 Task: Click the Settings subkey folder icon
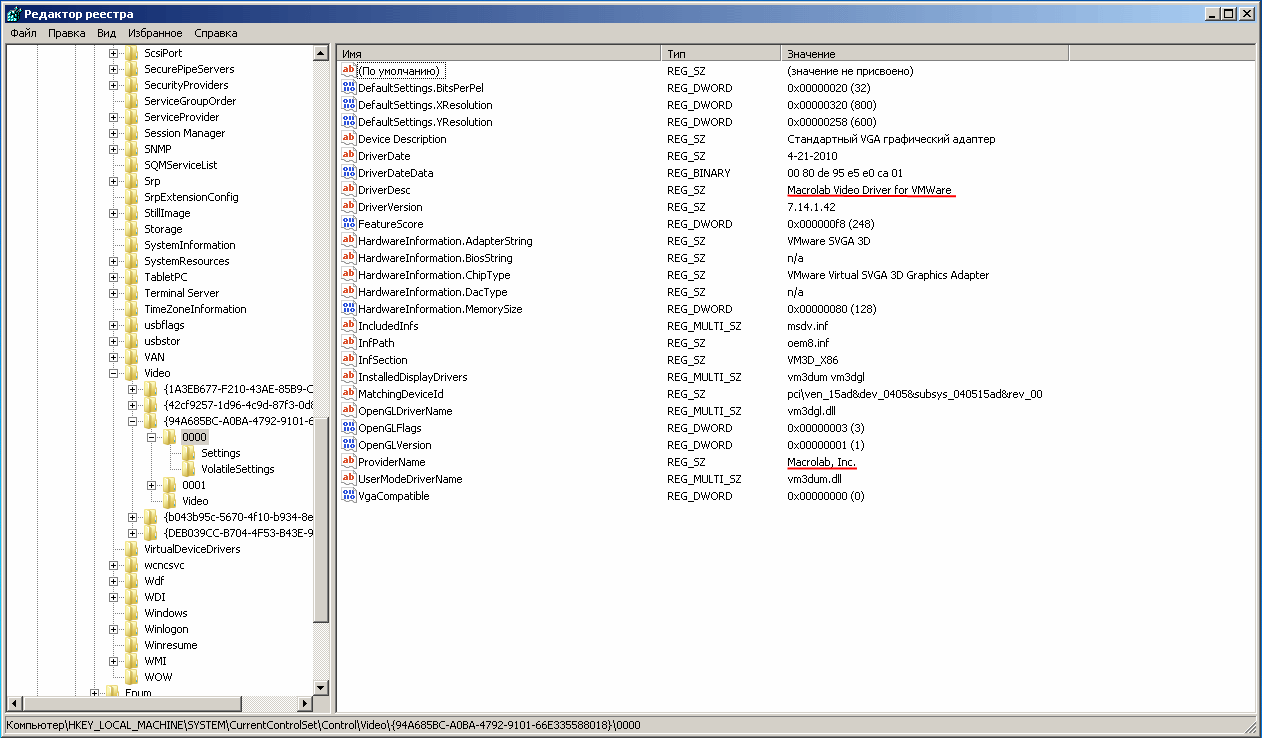(x=189, y=453)
